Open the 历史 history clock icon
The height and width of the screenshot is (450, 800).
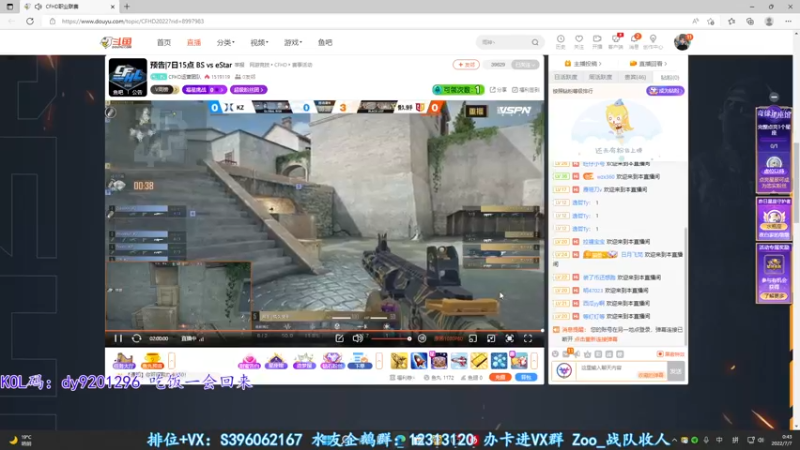pos(560,41)
